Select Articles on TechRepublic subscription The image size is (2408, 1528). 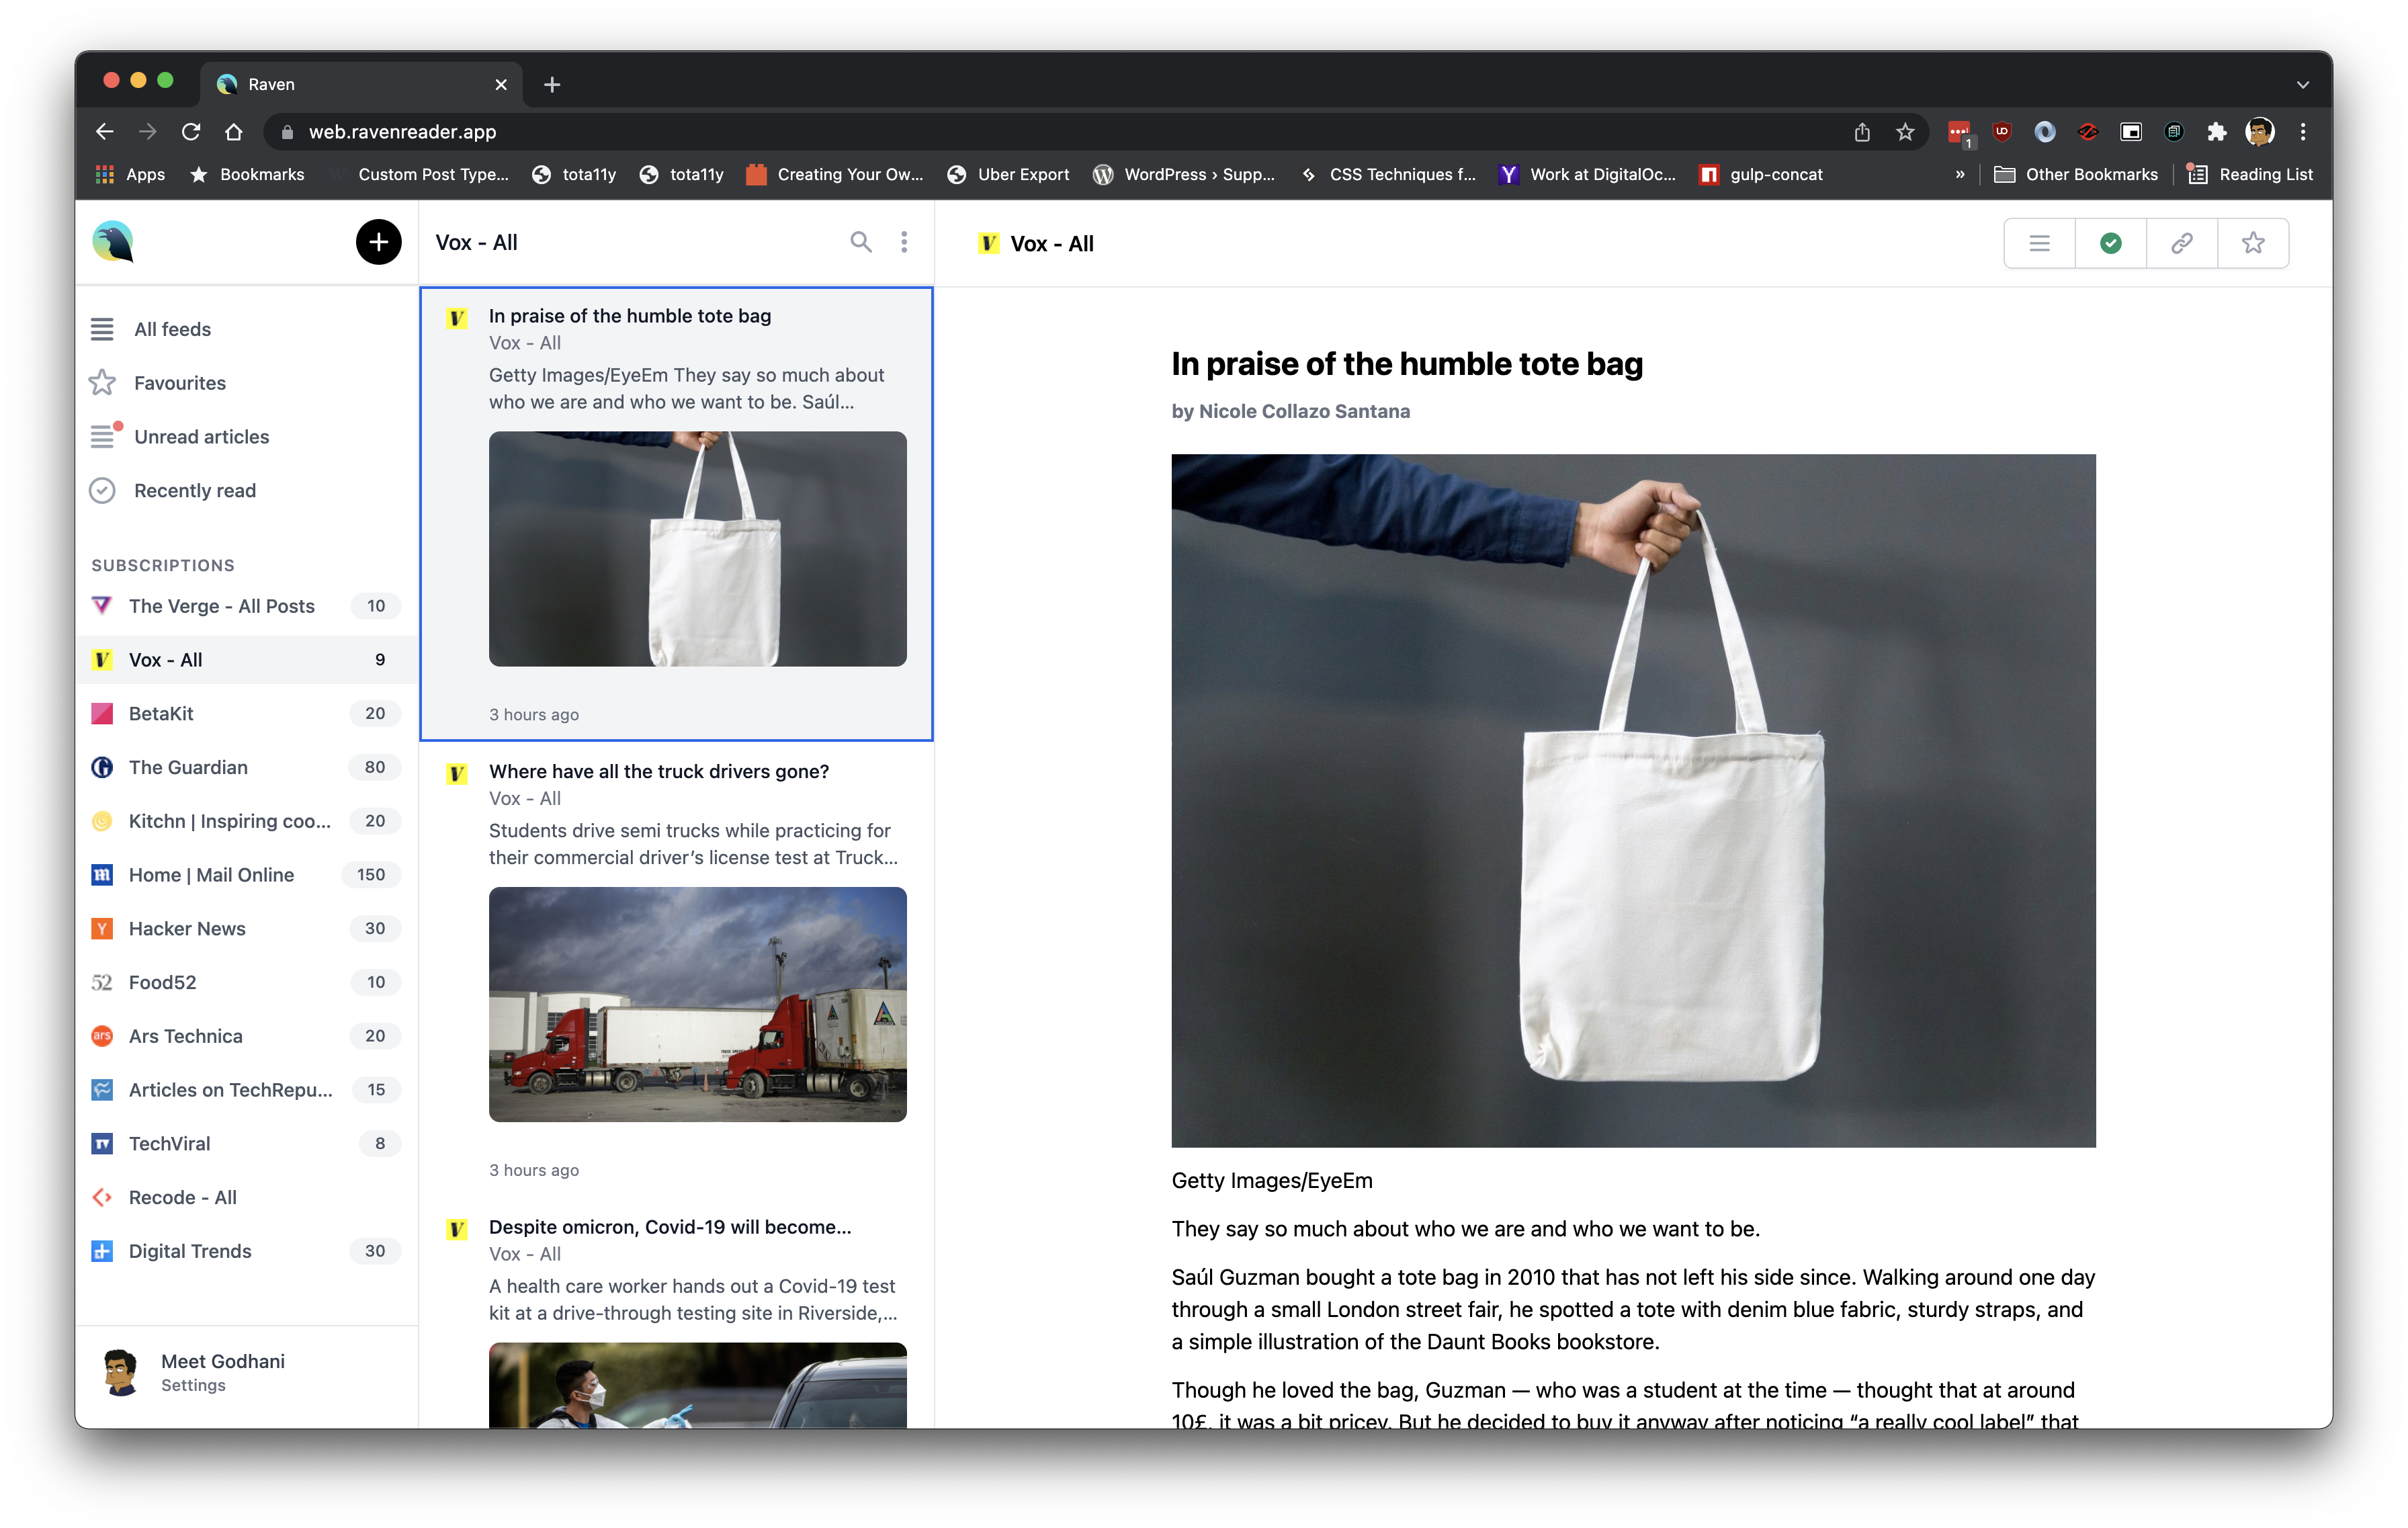[x=246, y=1090]
